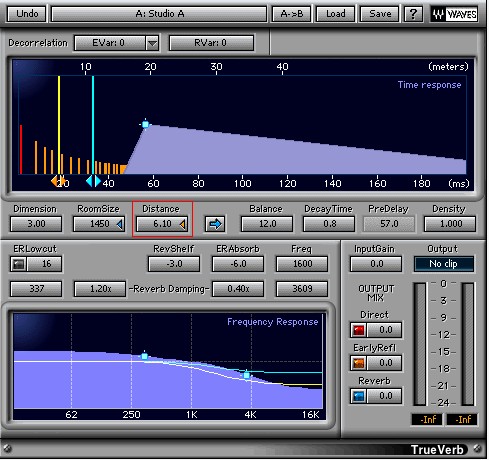Viewport: 489px width, 460px height.
Task: Click the yellow distance line in graph
Action: tap(59, 125)
